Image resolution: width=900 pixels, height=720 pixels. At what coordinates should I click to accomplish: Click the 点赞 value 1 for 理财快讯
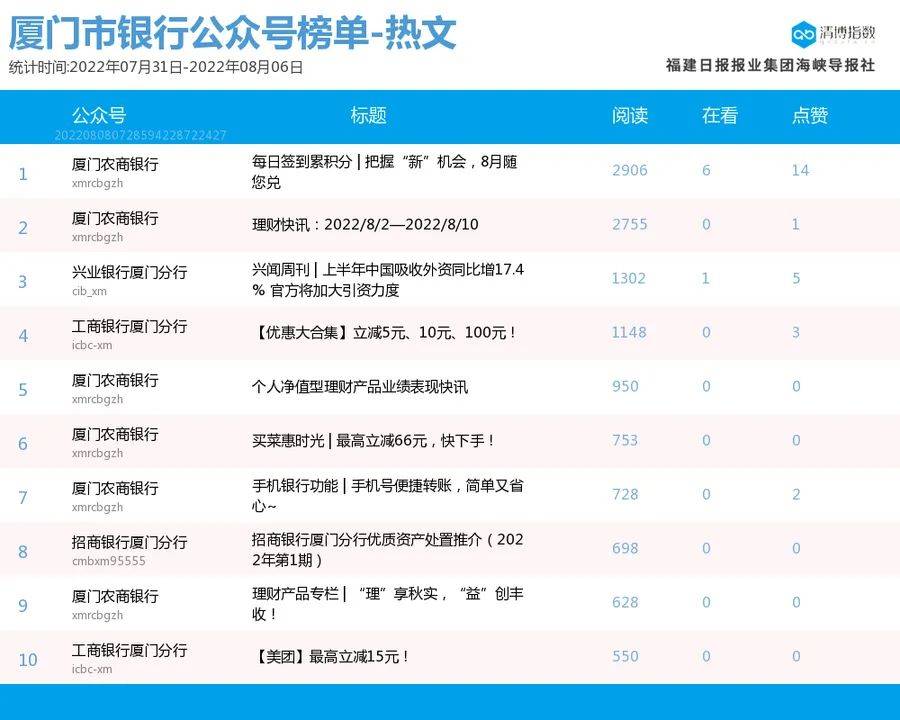coord(796,224)
